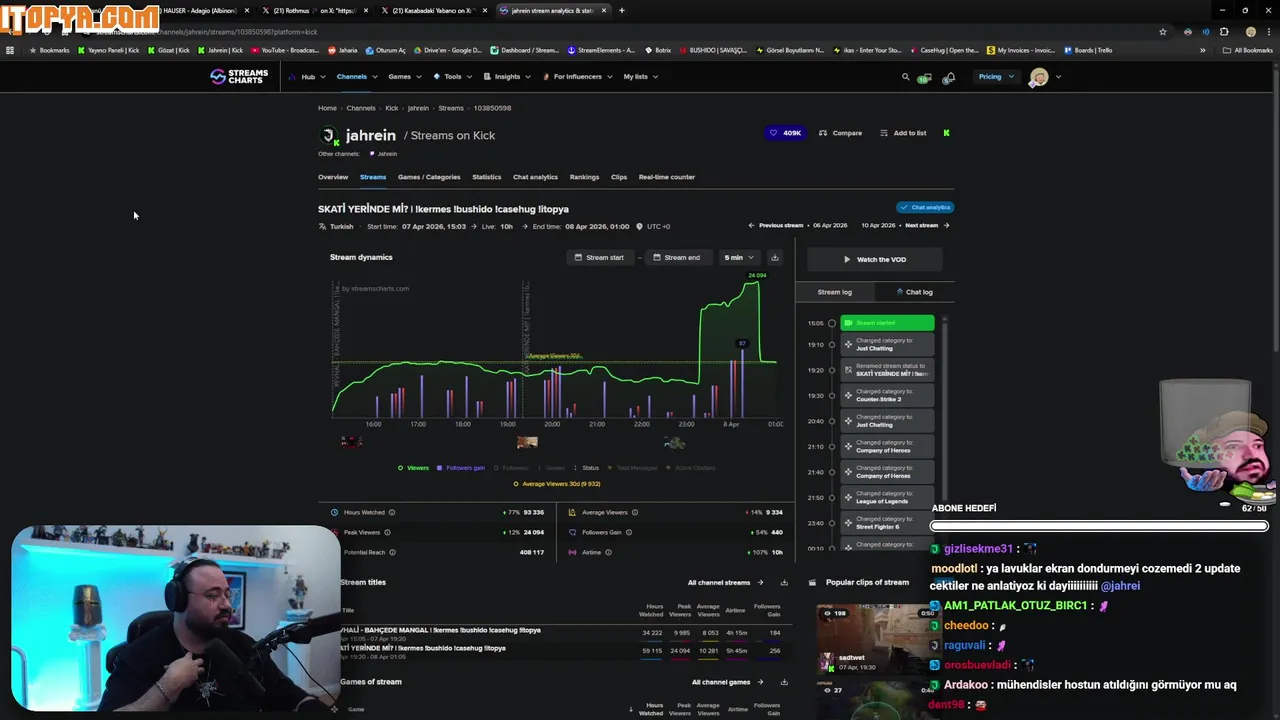Image resolution: width=1280 pixels, height=720 pixels.
Task: Click the Stream started log entry
Action: pyautogui.click(x=887, y=323)
